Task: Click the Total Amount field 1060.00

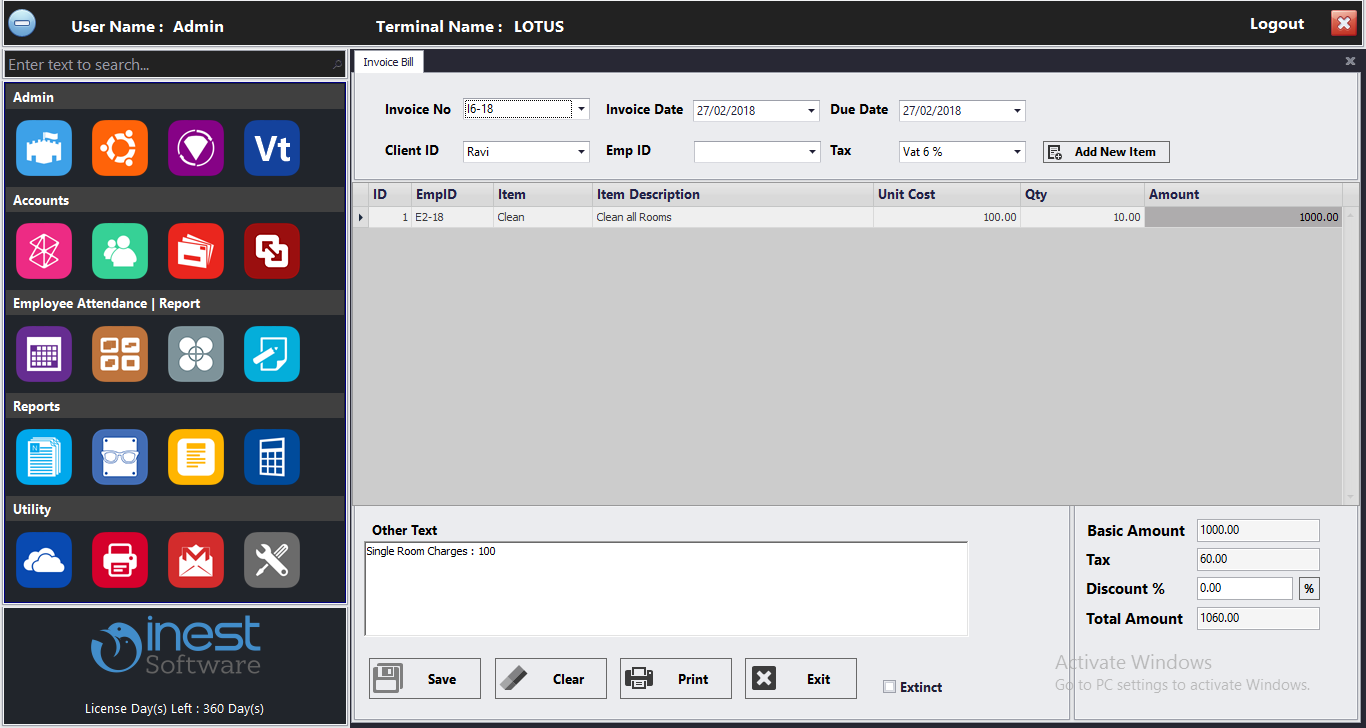Action: 1258,619
